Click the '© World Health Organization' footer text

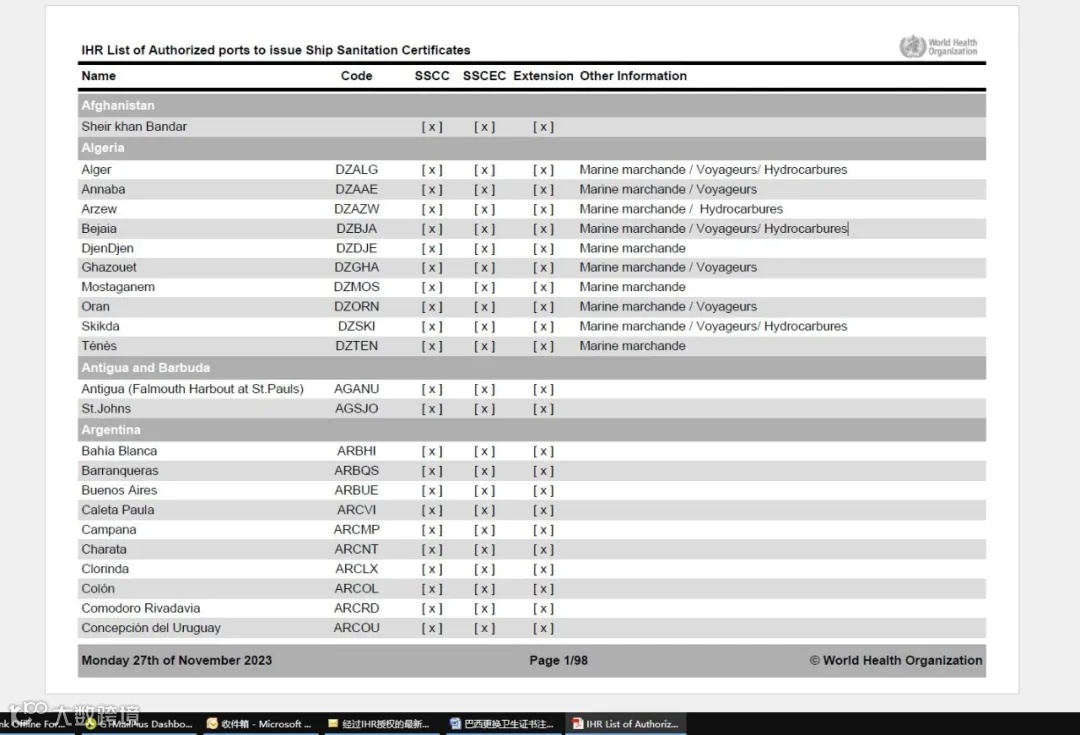[x=895, y=661]
